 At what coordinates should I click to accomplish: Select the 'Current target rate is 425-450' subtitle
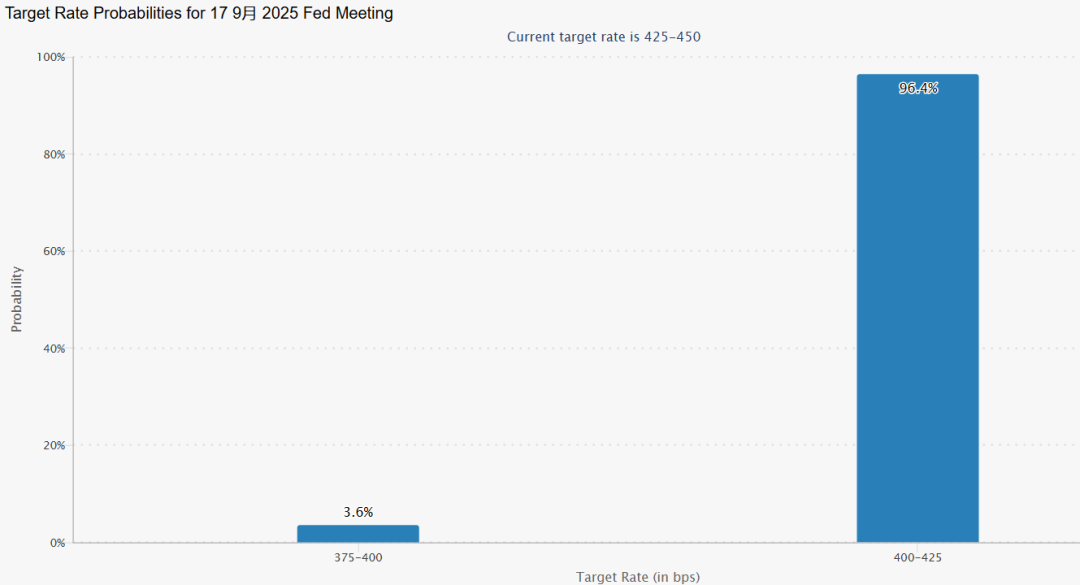603,37
